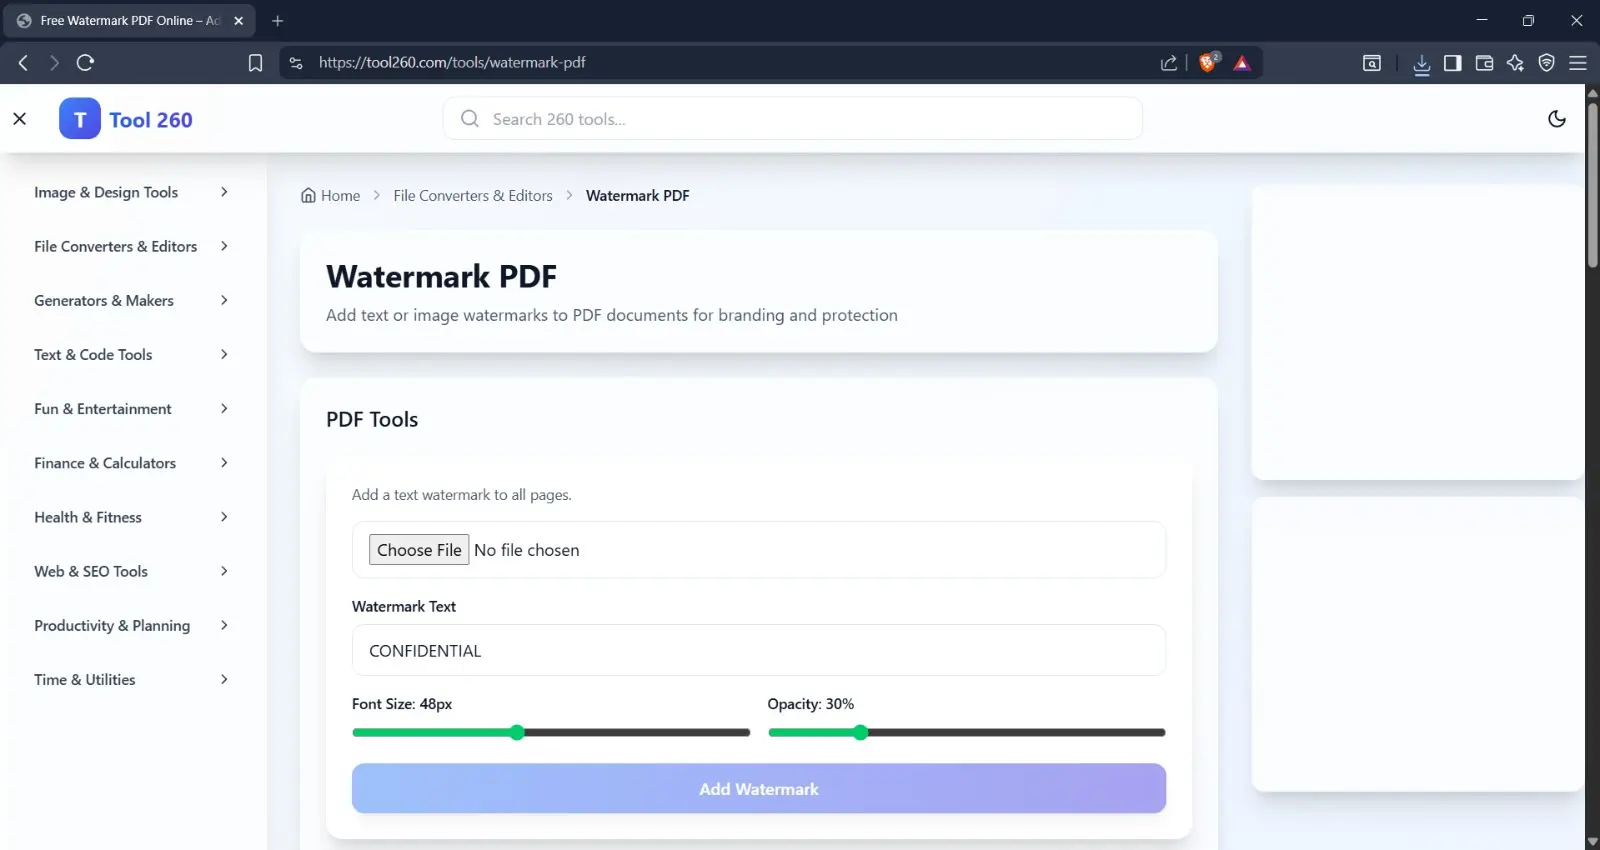The image size is (1600, 850).
Task: Click the browser address bar URL
Action: [x=452, y=62]
